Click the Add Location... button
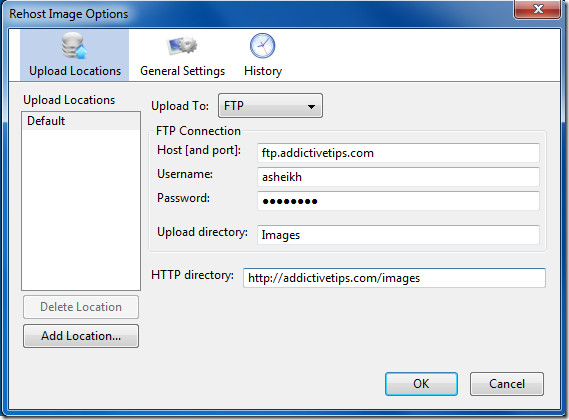Screen dimensions: 569x420 click(x=81, y=336)
